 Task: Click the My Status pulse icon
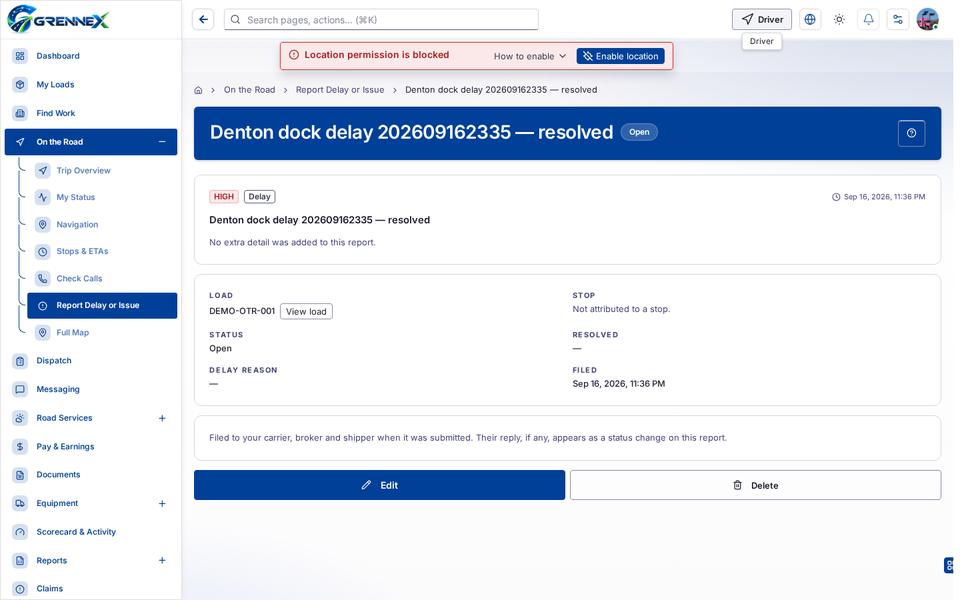point(43,197)
